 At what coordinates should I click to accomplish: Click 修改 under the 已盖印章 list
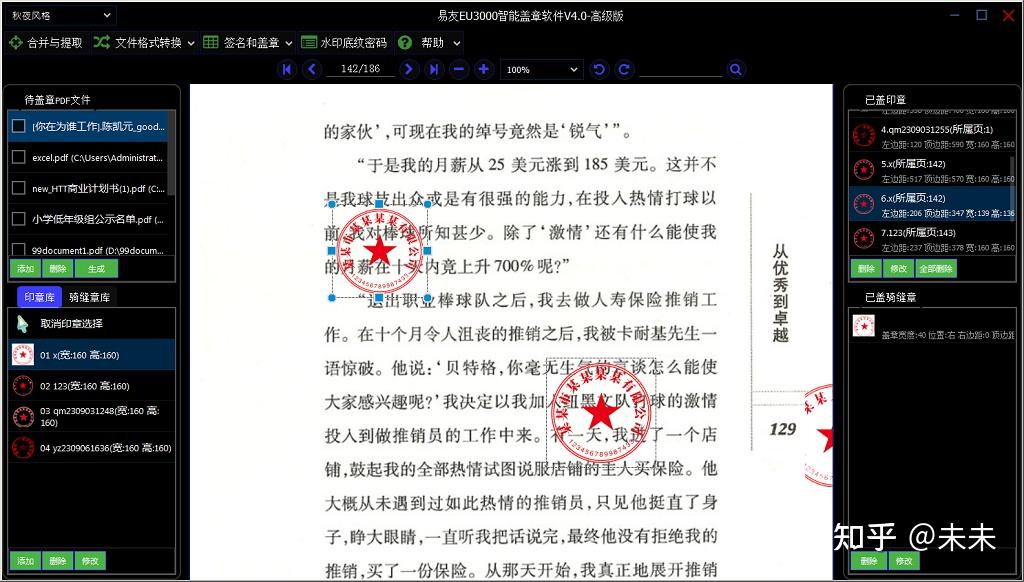(x=899, y=268)
